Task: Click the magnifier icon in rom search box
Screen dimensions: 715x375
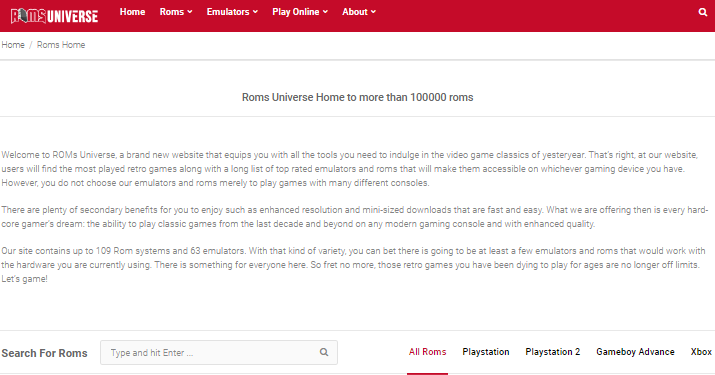Action: coord(324,352)
